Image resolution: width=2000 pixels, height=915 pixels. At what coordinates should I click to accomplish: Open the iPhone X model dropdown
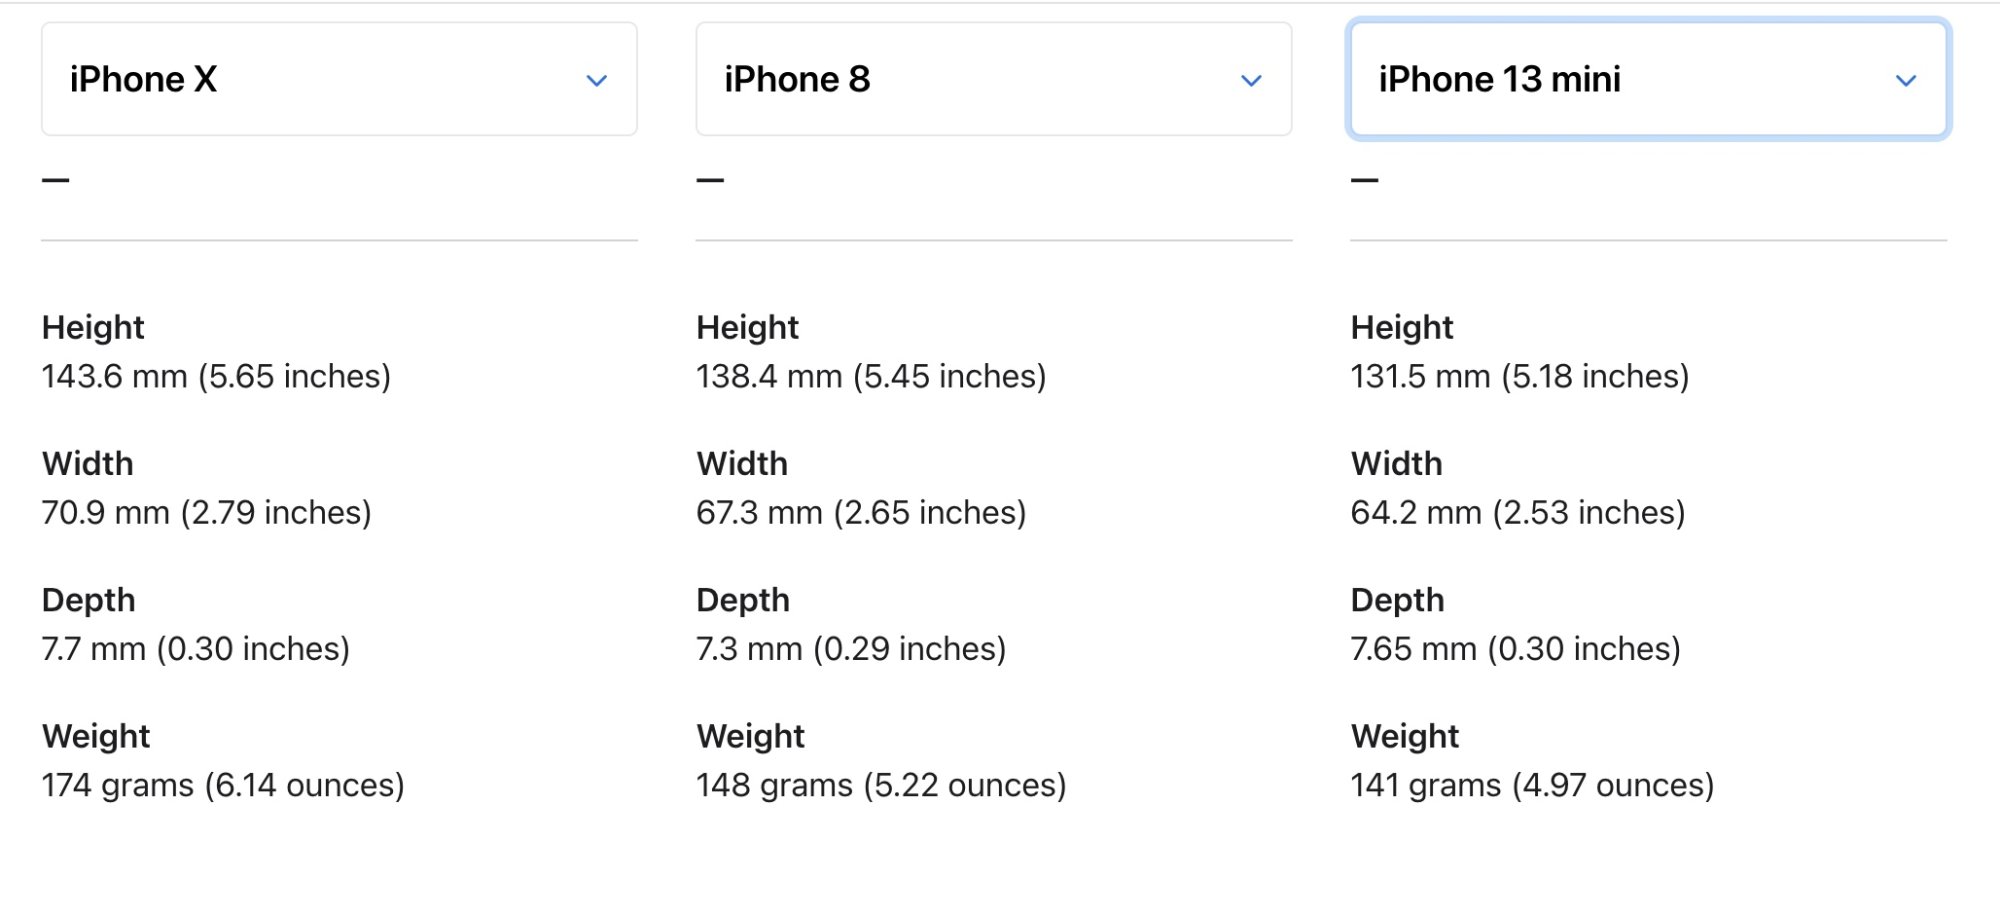(x=339, y=79)
